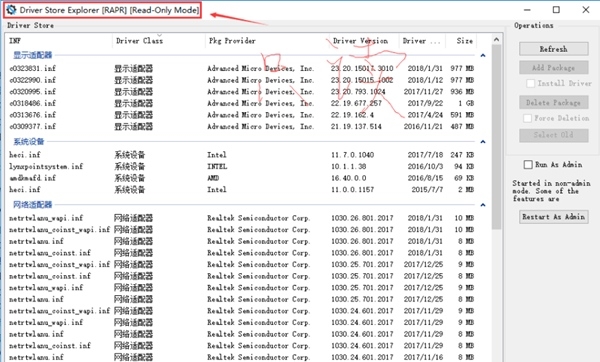This screenshot has height=362, width=600.
Task: Select heci.inf version 11.0.0.1157 row
Action: click(241, 189)
